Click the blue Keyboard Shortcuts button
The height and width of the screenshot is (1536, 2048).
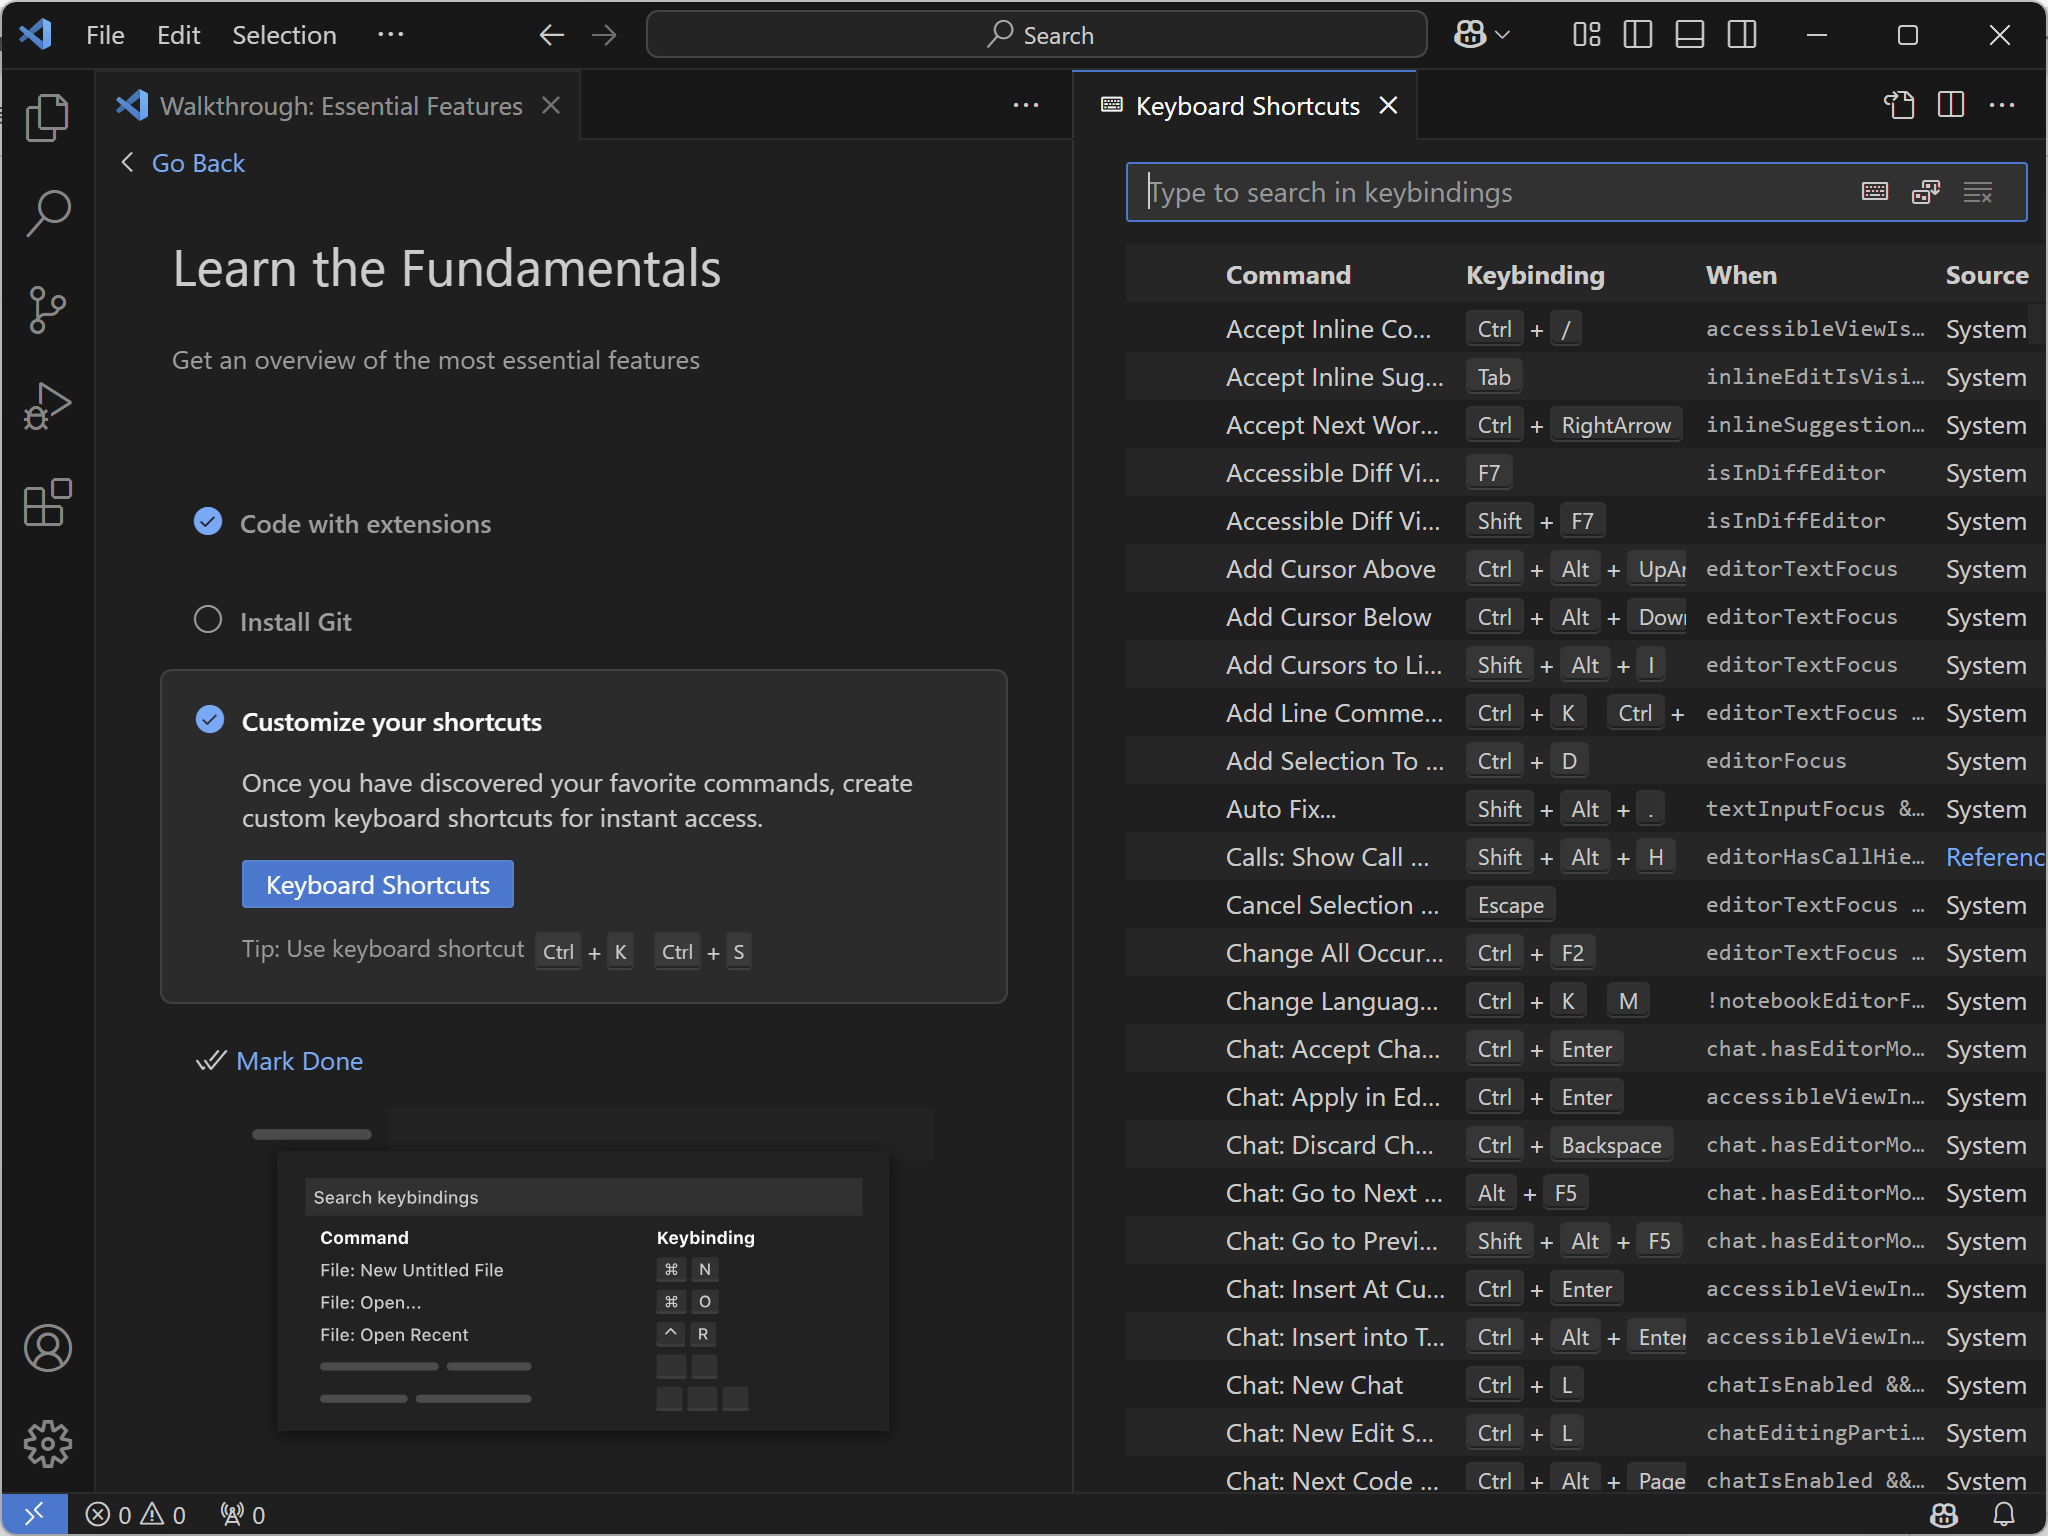pyautogui.click(x=377, y=884)
